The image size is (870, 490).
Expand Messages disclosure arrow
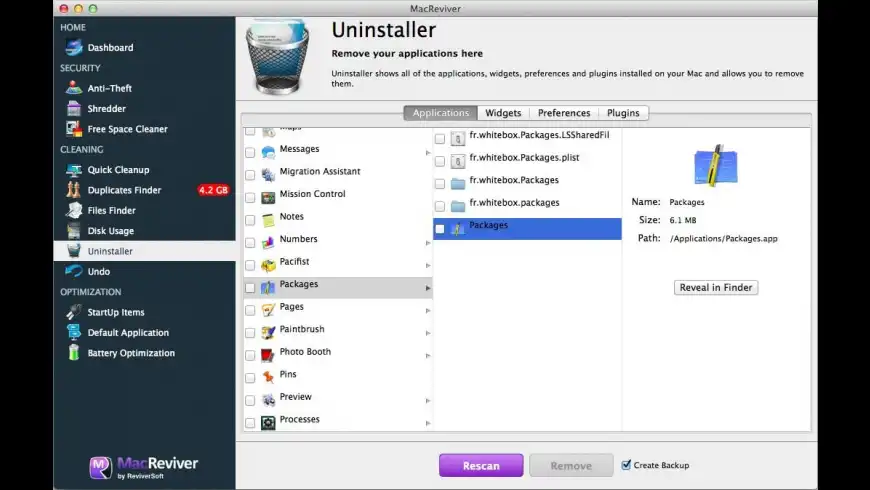coord(428,153)
